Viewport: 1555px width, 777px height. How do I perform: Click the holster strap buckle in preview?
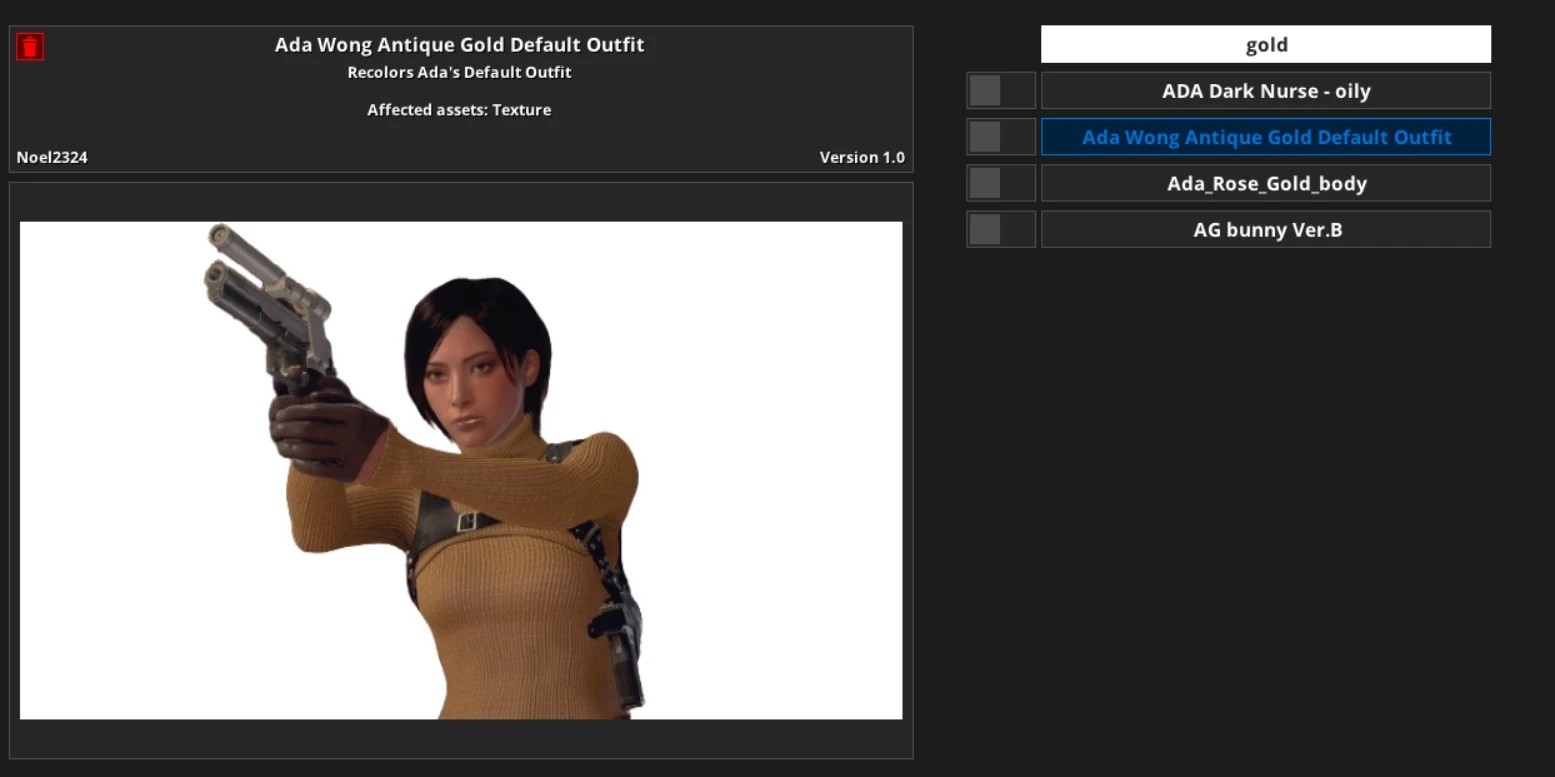pos(467,521)
